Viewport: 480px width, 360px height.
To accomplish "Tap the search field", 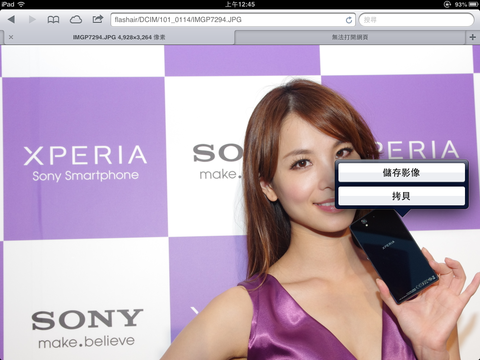I will pyautogui.click(x=416, y=20).
